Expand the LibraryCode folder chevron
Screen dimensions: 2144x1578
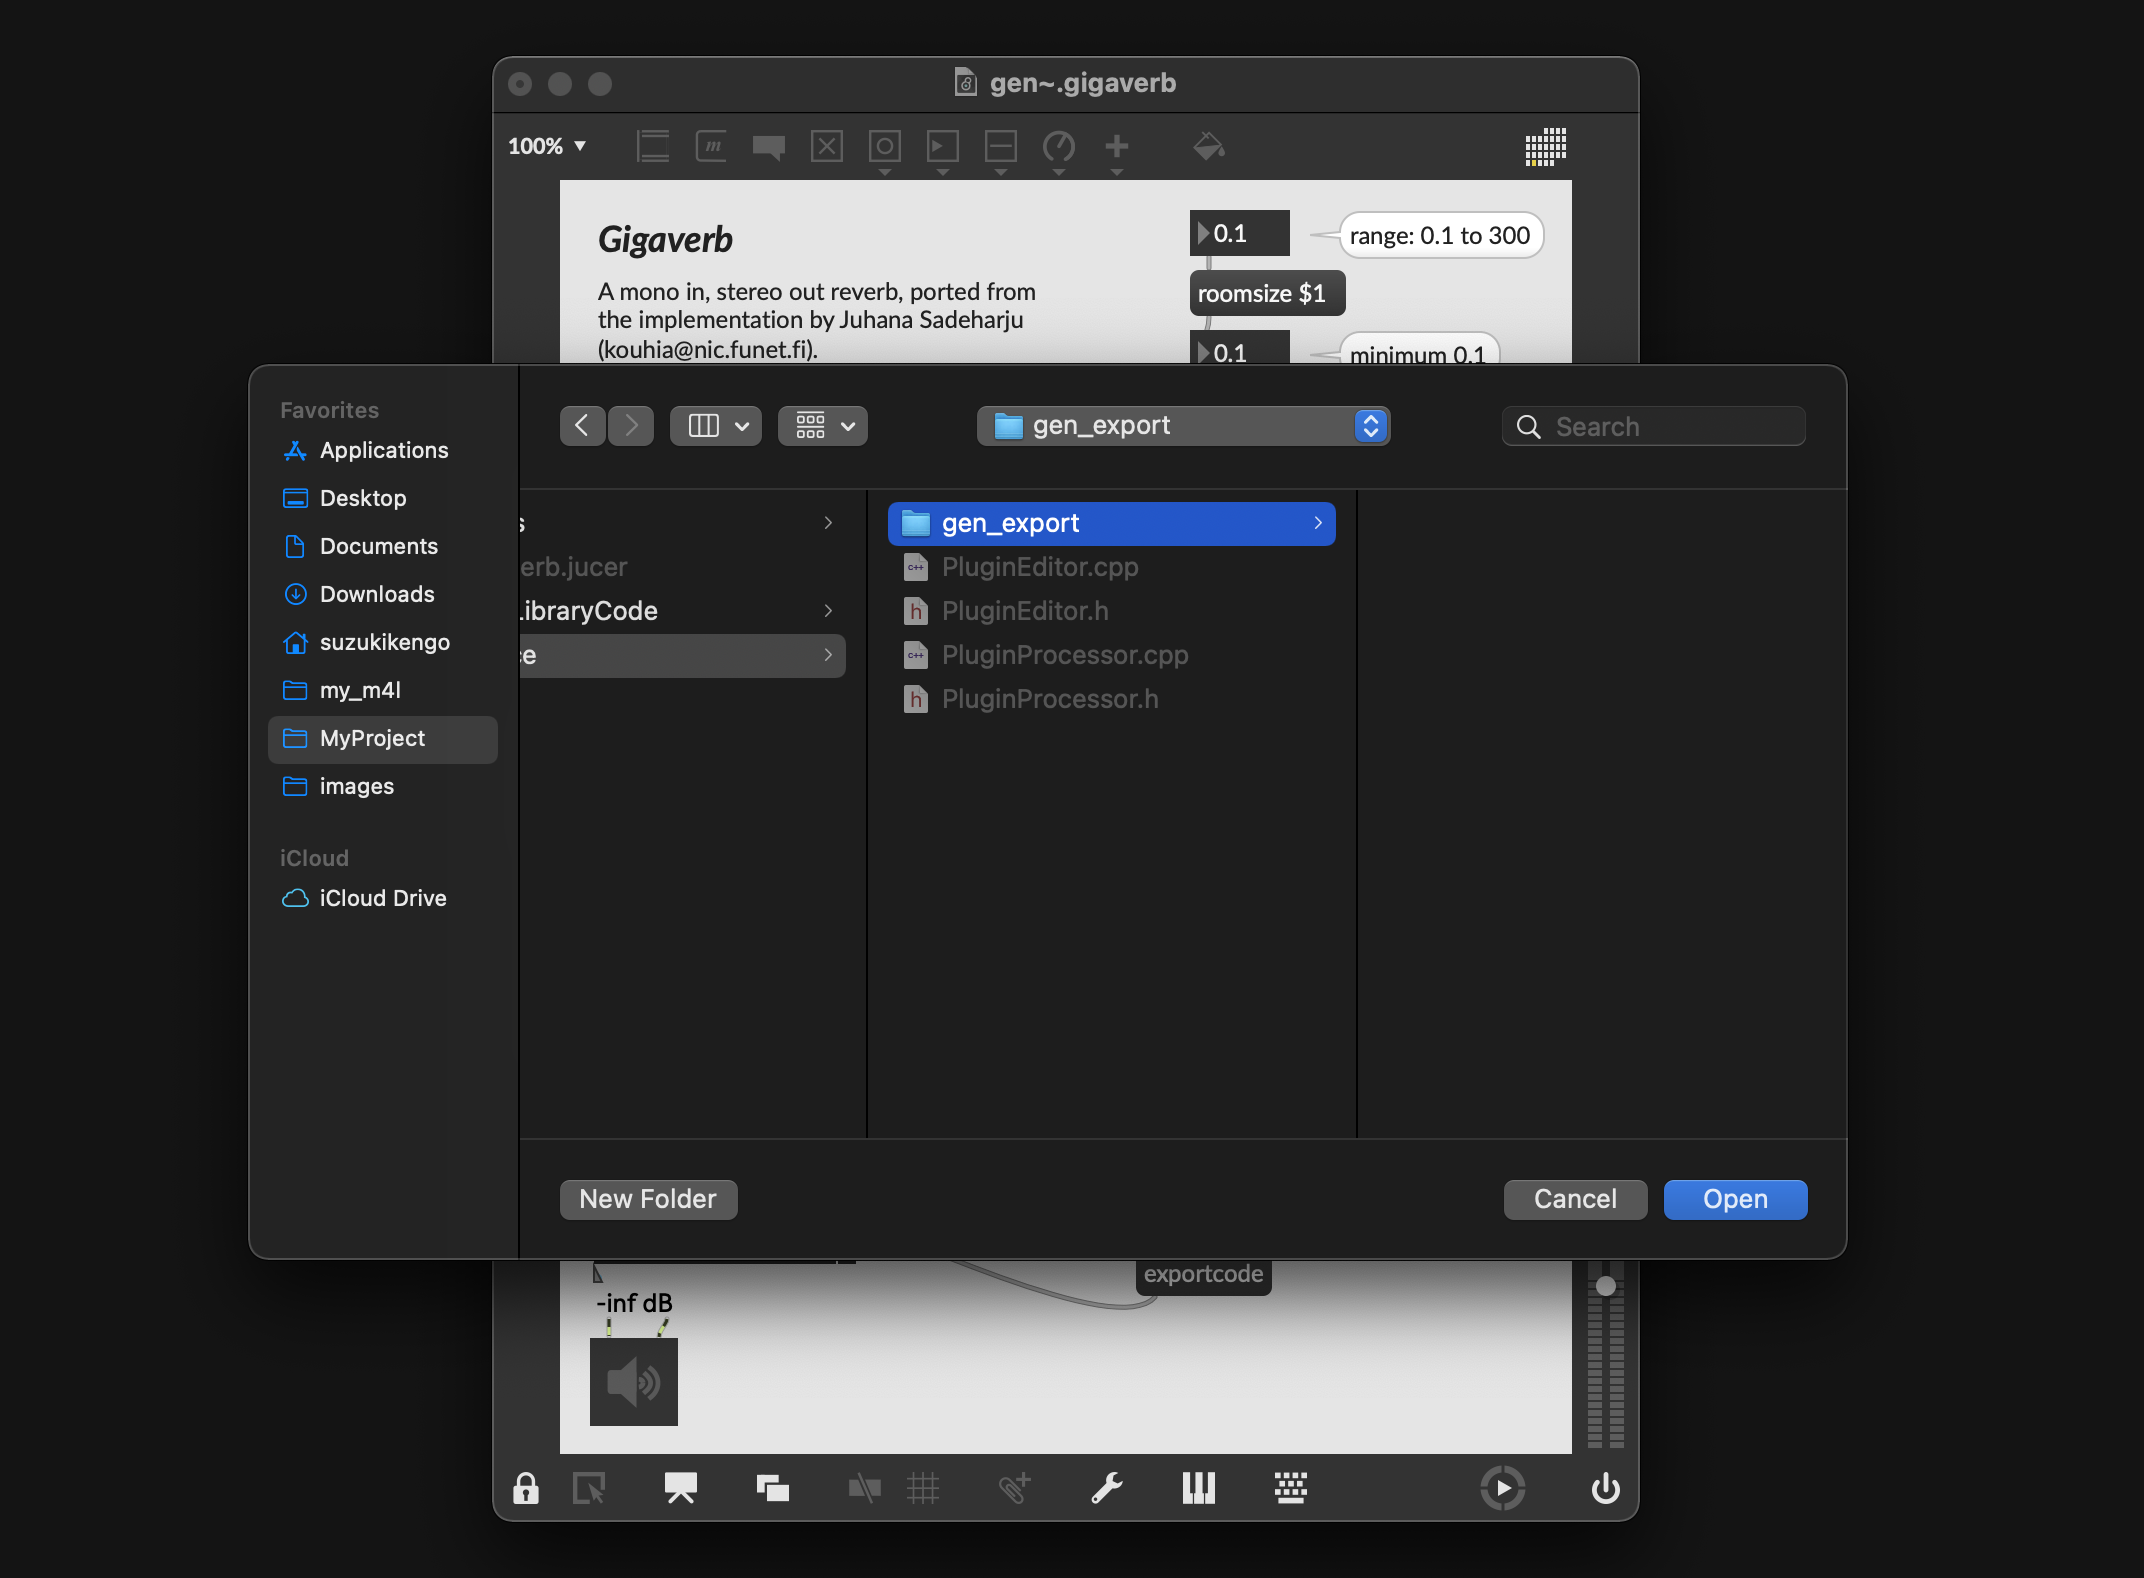coord(828,611)
